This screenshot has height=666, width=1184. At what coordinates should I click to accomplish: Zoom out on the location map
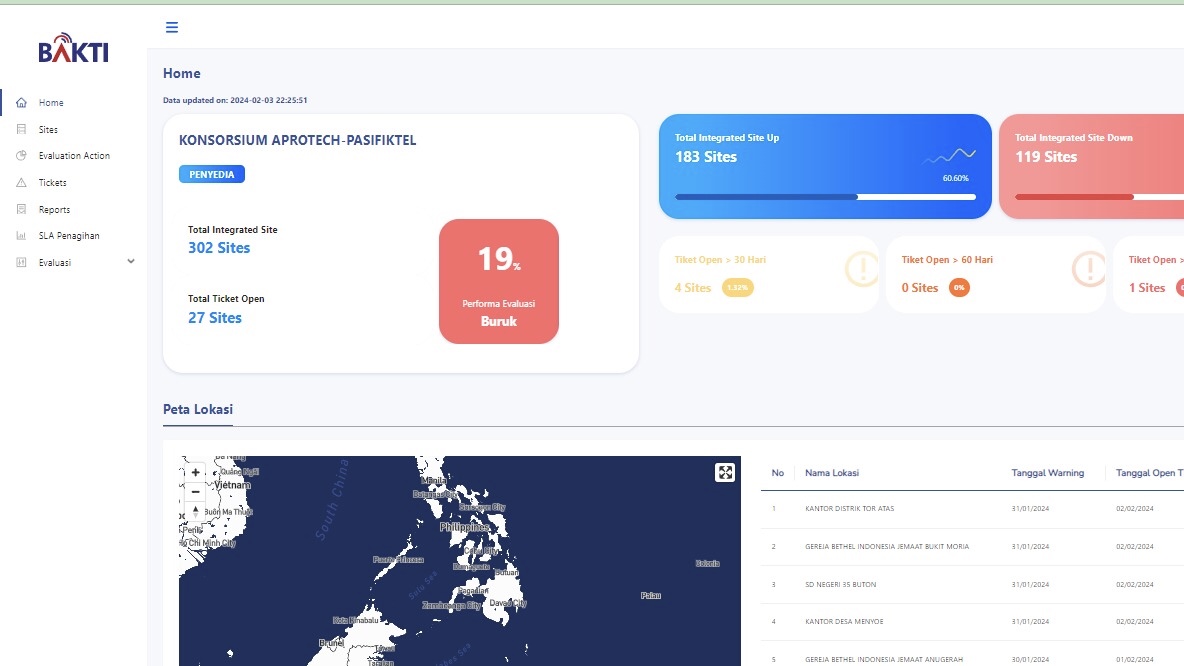pyautogui.click(x=196, y=492)
